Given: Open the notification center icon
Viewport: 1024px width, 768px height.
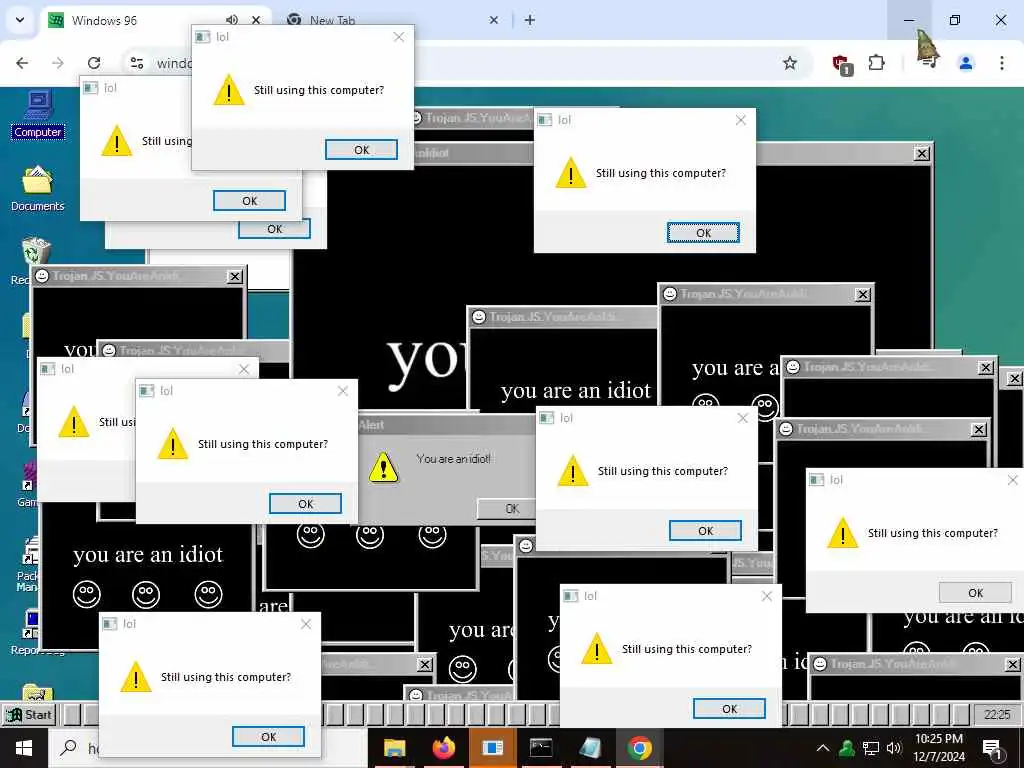Looking at the screenshot, I should coord(993,748).
